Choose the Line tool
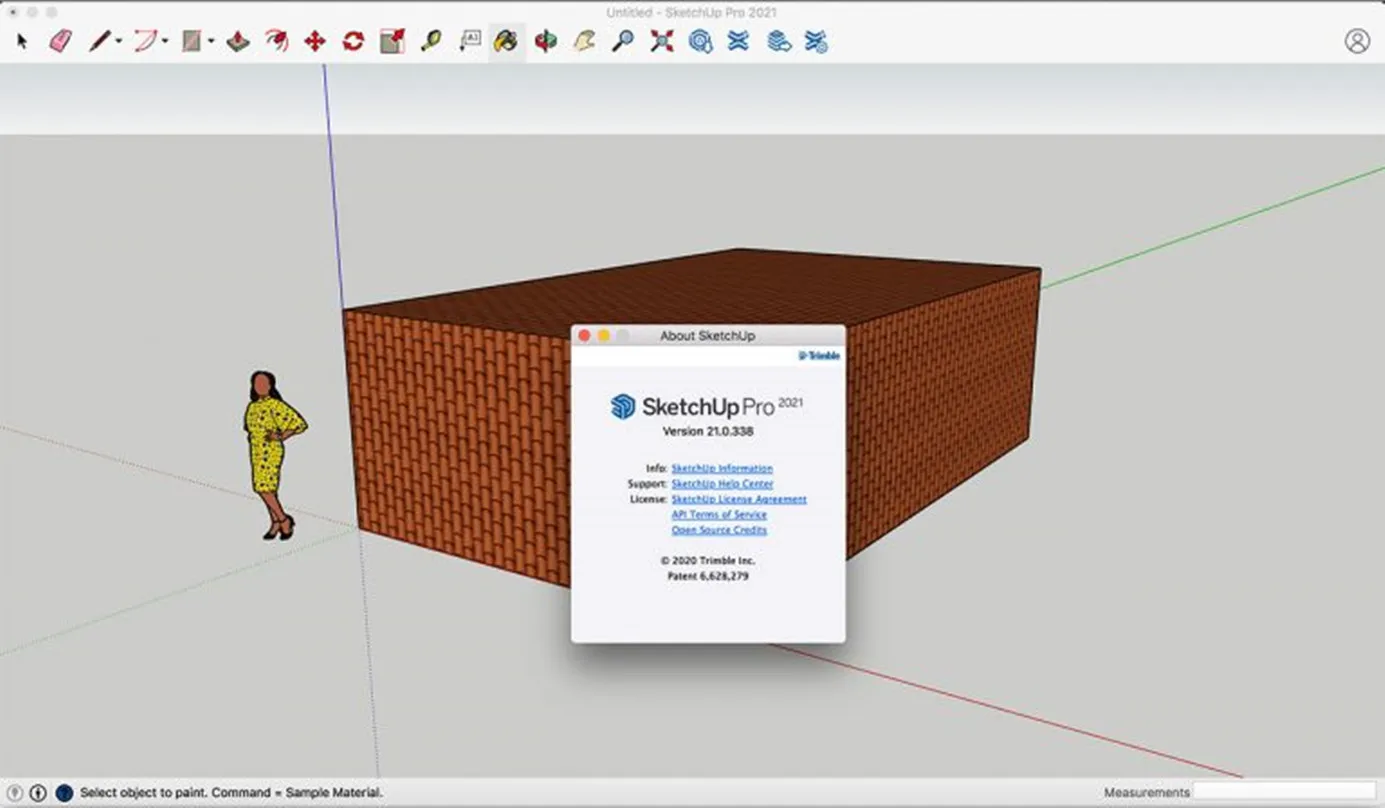1385x808 pixels. [x=99, y=41]
